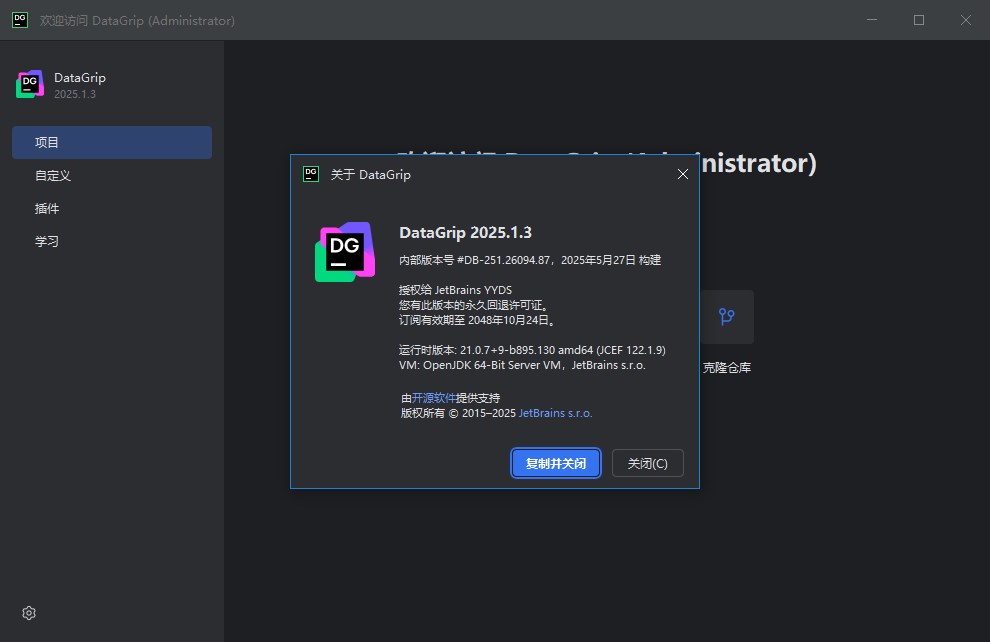Screen dimensions: 990x642
Task: Click the 订阅有效期至 2048年10月24日 line
Action: [x=477, y=320]
